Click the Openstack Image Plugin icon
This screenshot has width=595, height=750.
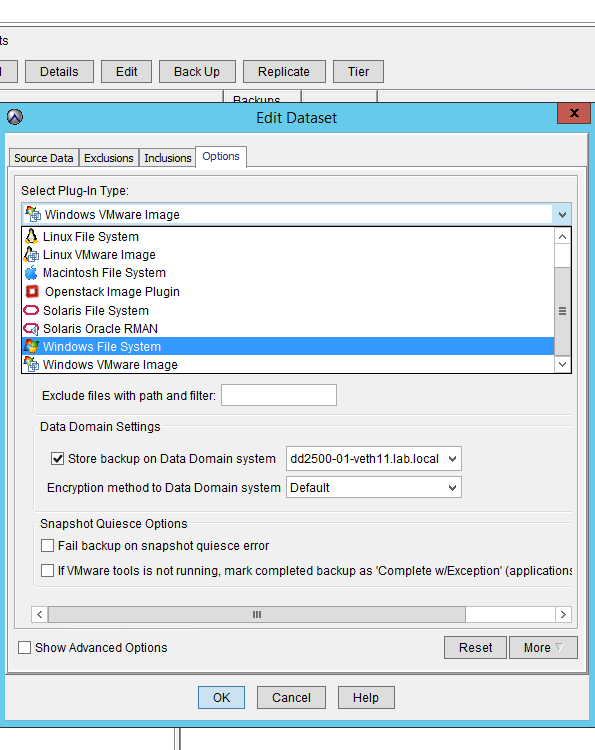click(32, 291)
